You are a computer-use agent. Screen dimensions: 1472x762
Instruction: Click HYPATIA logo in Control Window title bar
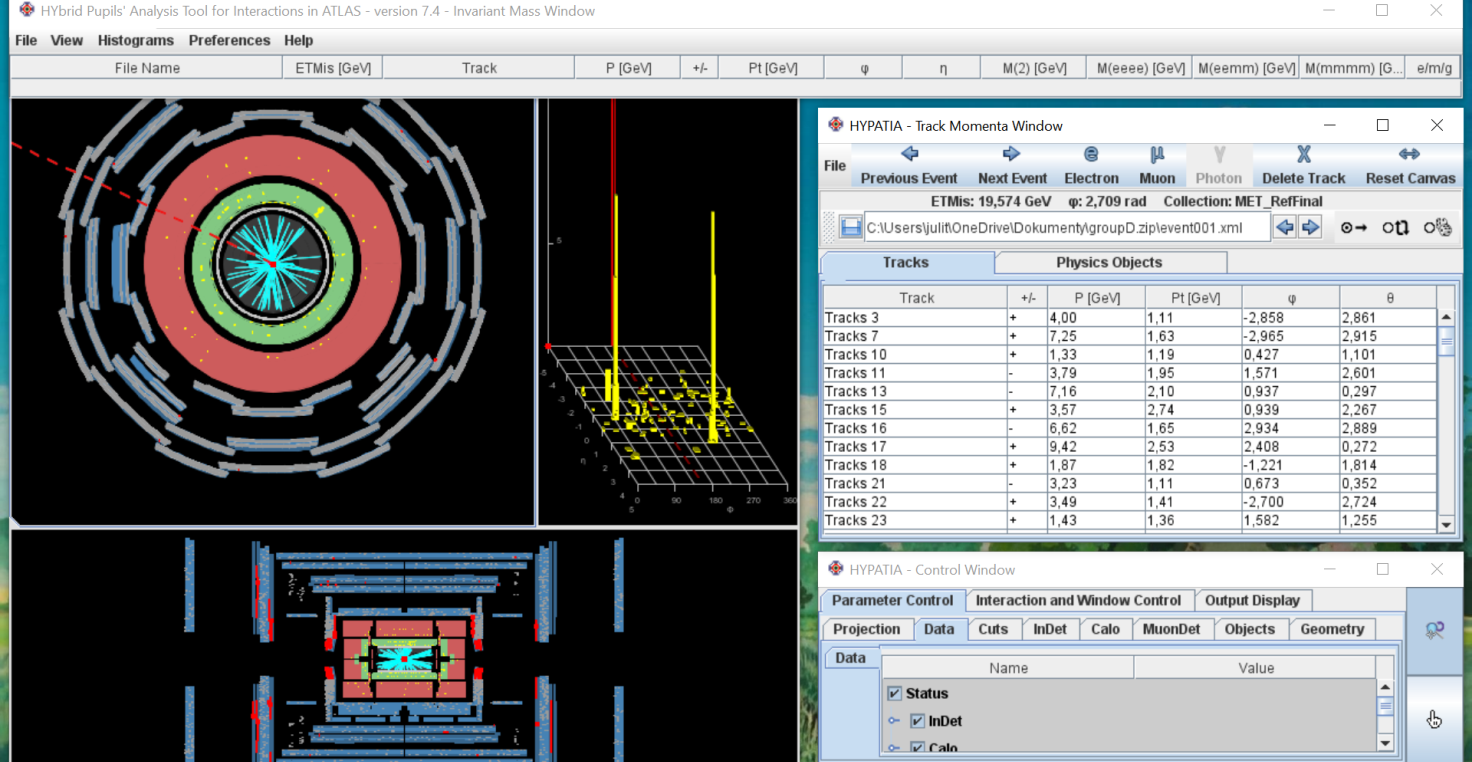tap(836, 569)
